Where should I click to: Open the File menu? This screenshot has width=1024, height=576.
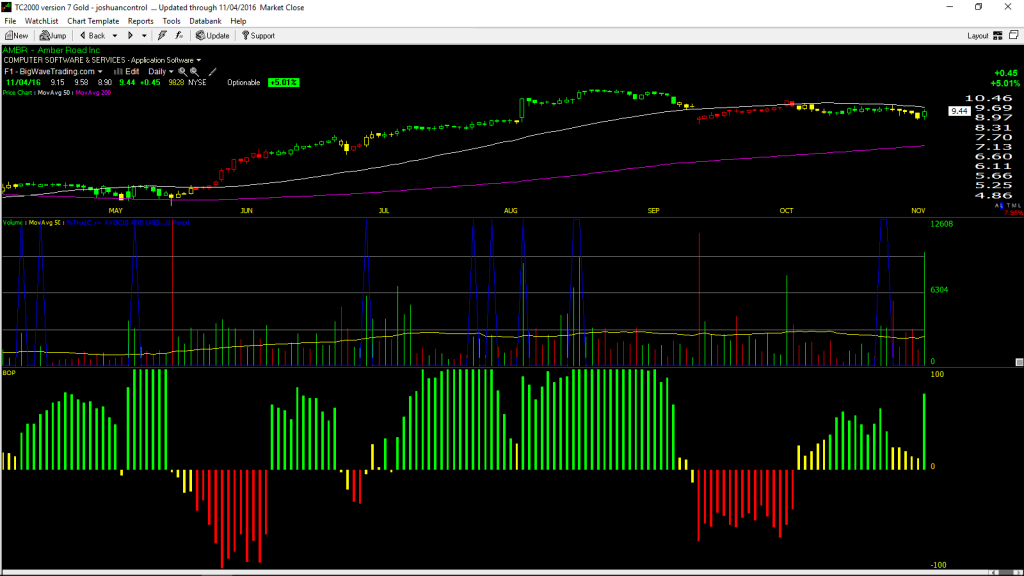(x=10, y=21)
